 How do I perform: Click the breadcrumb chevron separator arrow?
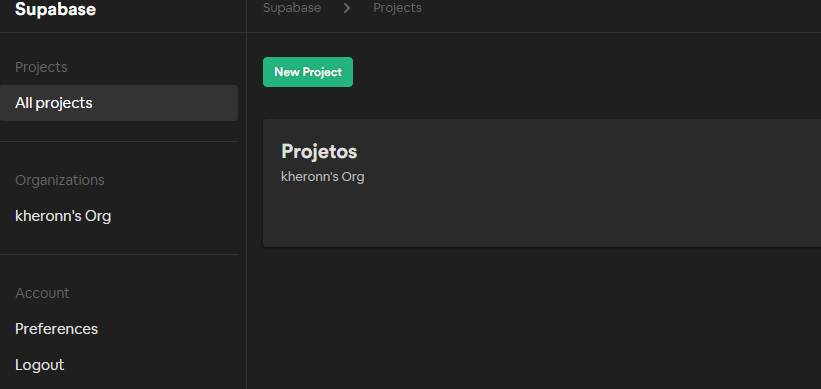(347, 8)
